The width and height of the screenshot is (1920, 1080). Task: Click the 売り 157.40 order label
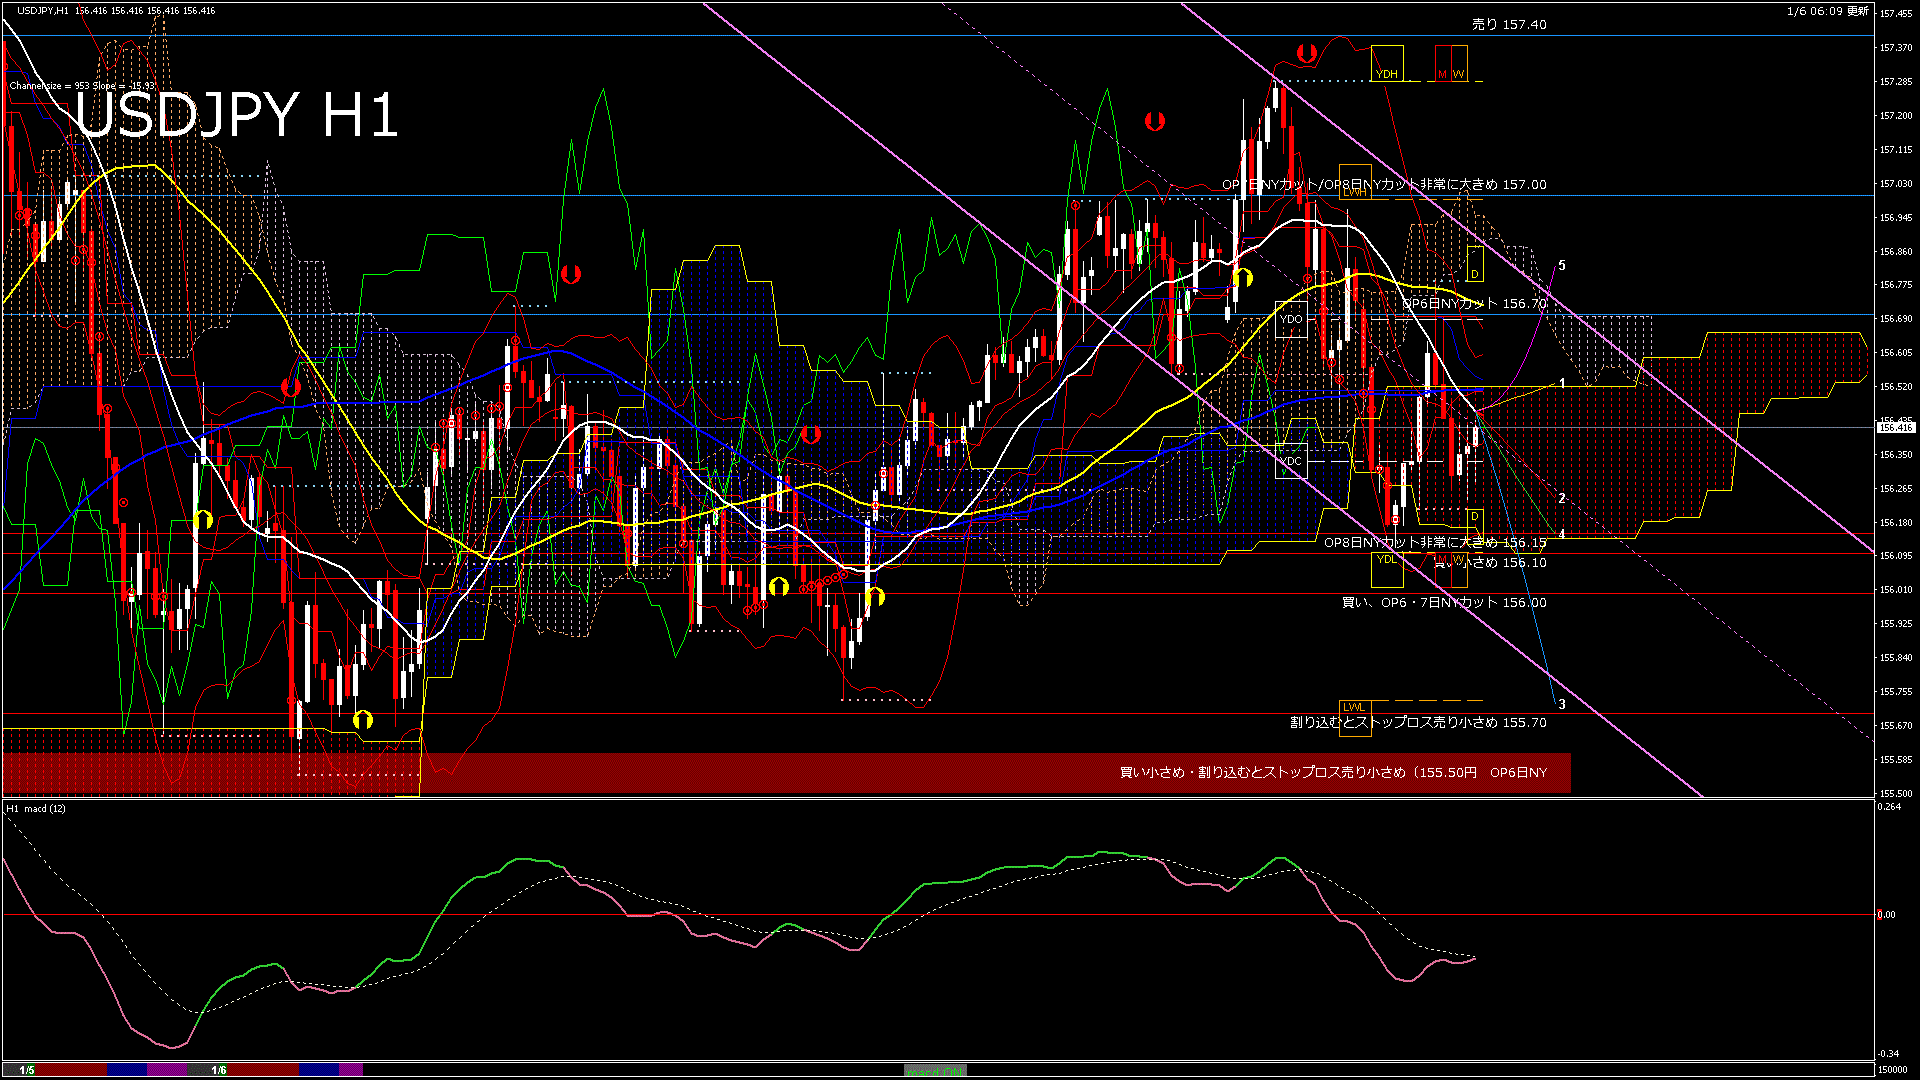(x=1508, y=25)
